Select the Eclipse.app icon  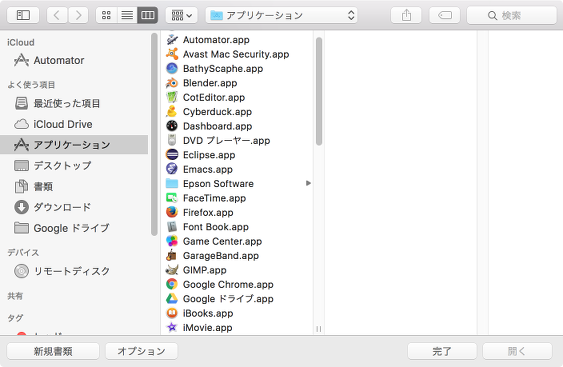tap(172, 154)
